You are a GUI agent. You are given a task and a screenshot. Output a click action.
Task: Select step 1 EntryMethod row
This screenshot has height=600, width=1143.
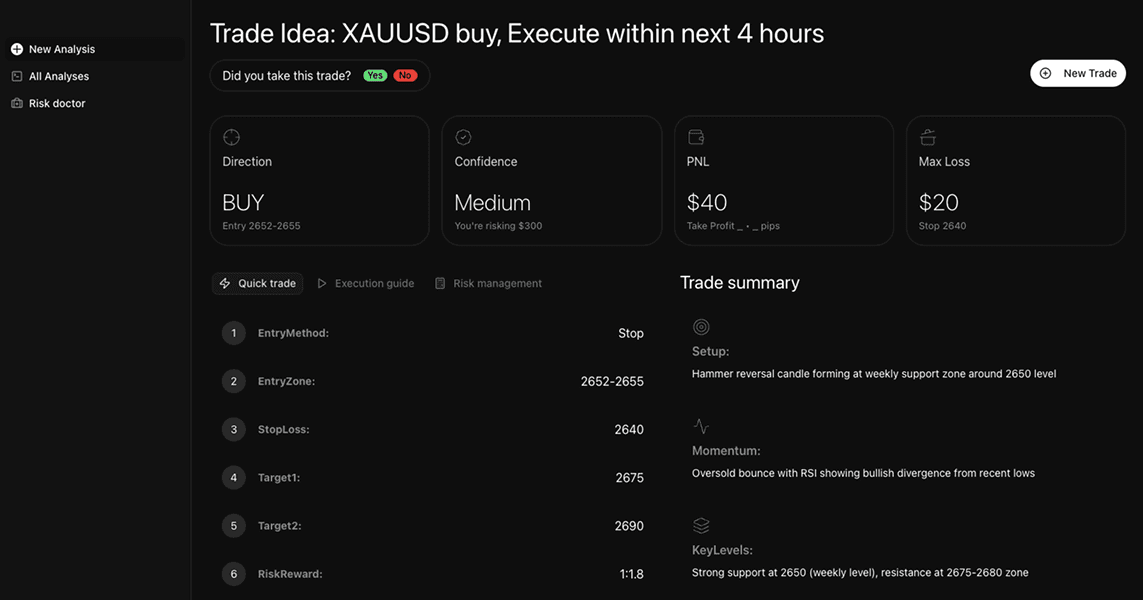[x=293, y=333]
